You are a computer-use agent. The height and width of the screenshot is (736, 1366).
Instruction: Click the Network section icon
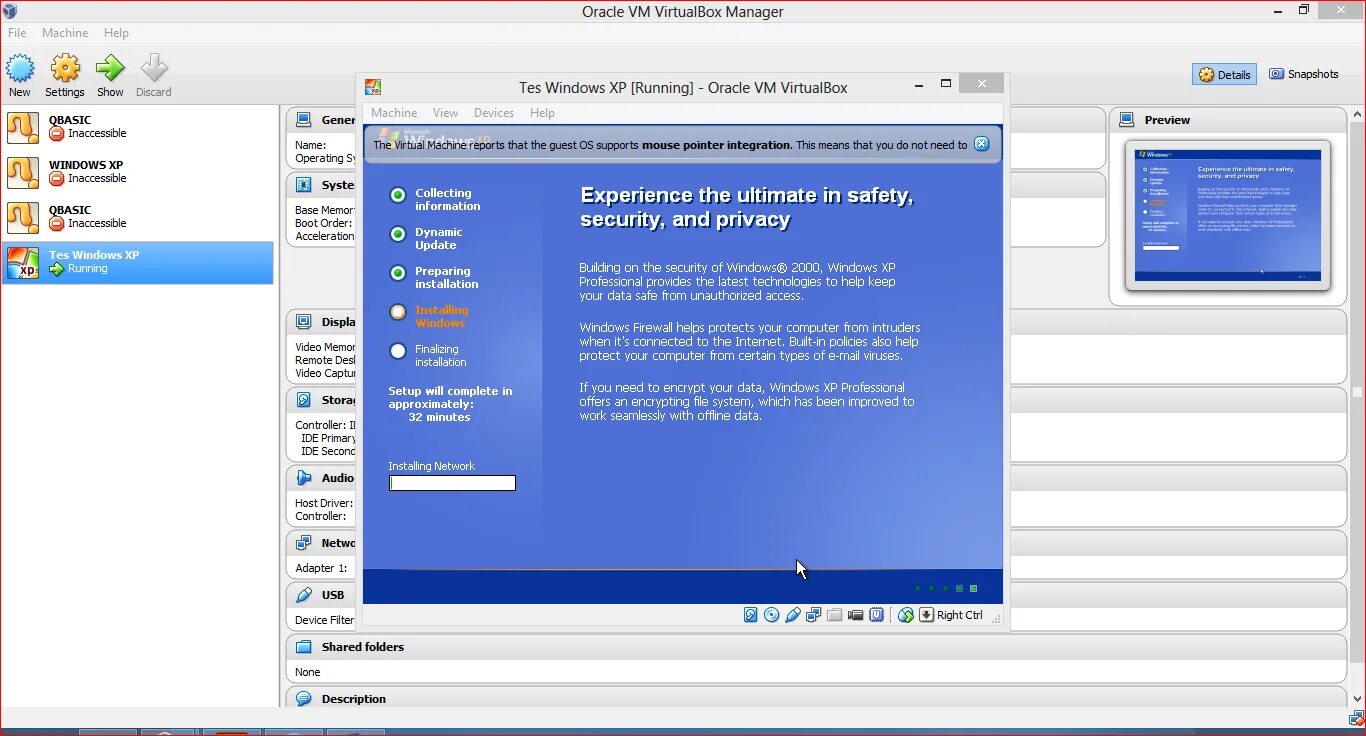pyautogui.click(x=303, y=543)
